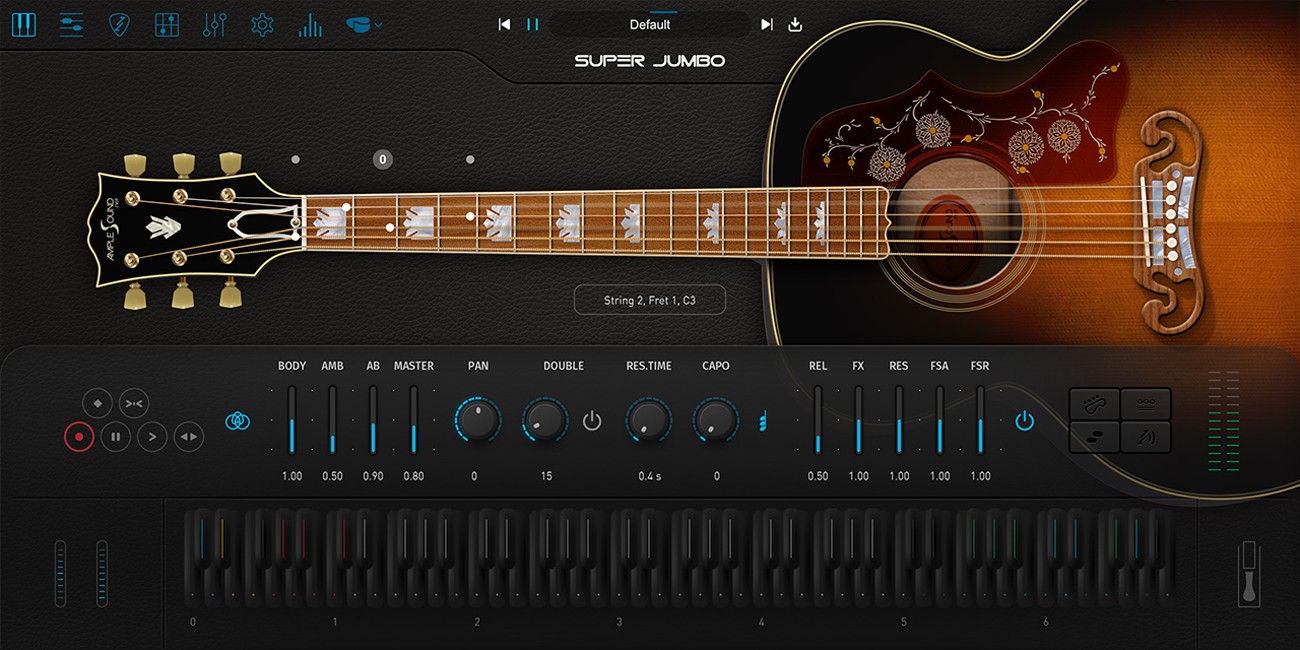1300x650 pixels.
Task: Adjust the AB level slider
Action: point(373,420)
